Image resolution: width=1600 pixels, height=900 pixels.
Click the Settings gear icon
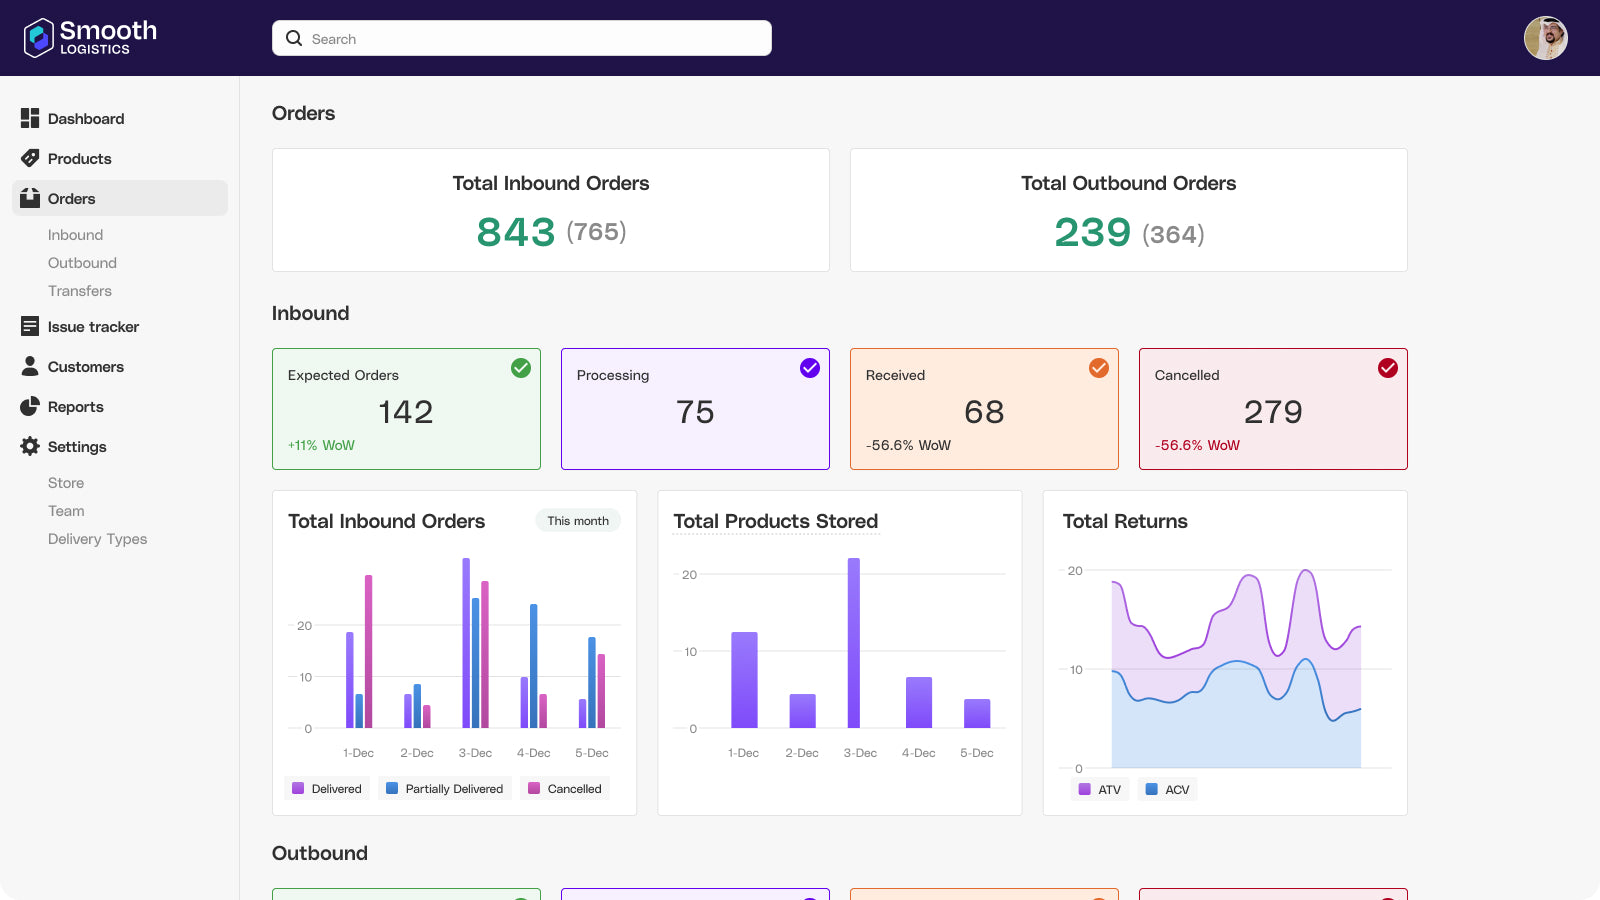pyautogui.click(x=30, y=446)
